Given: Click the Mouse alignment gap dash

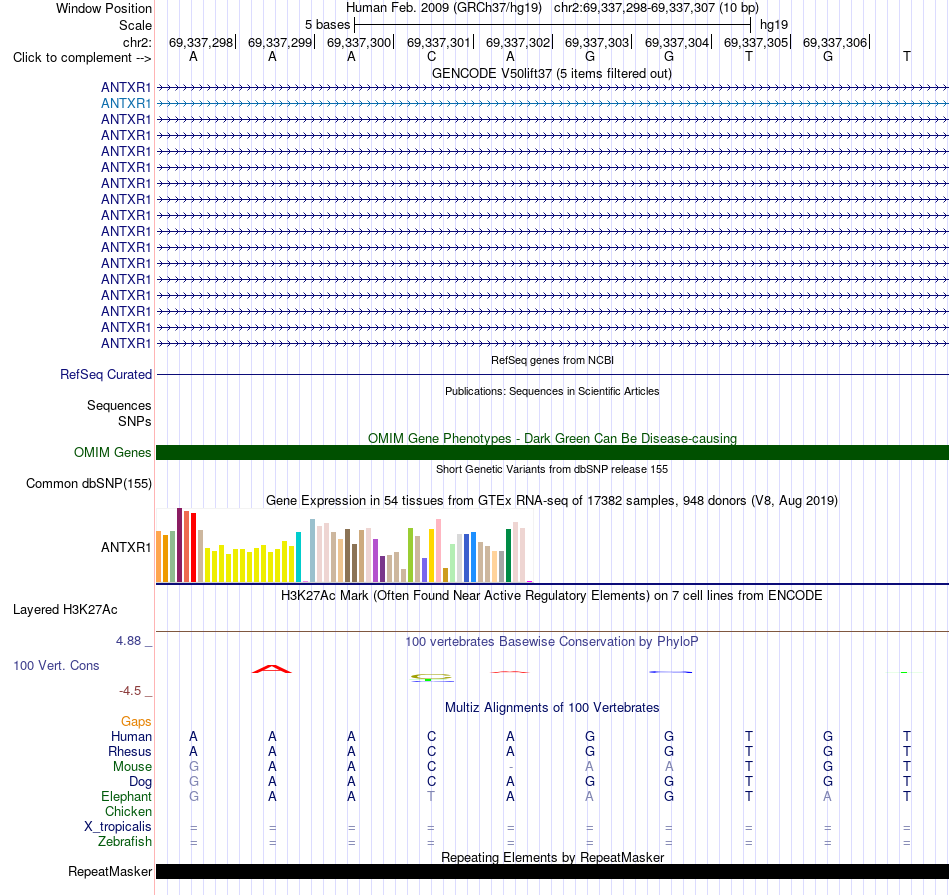Looking at the screenshot, I should point(511,767).
